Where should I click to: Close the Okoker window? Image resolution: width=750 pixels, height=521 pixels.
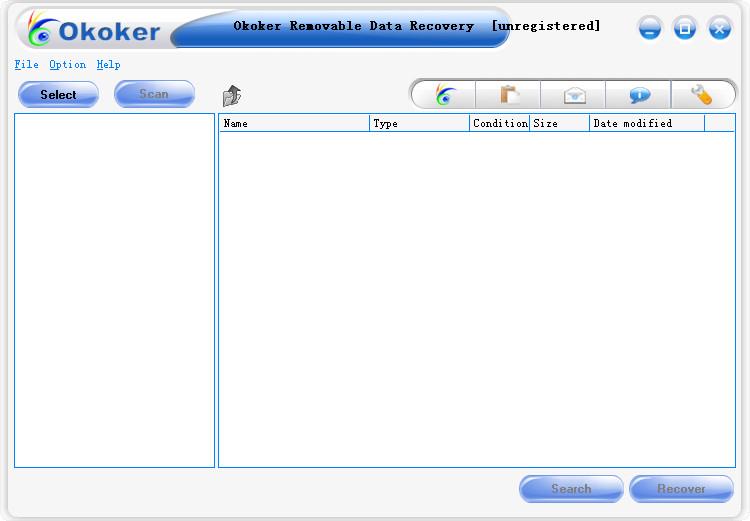coord(719,28)
